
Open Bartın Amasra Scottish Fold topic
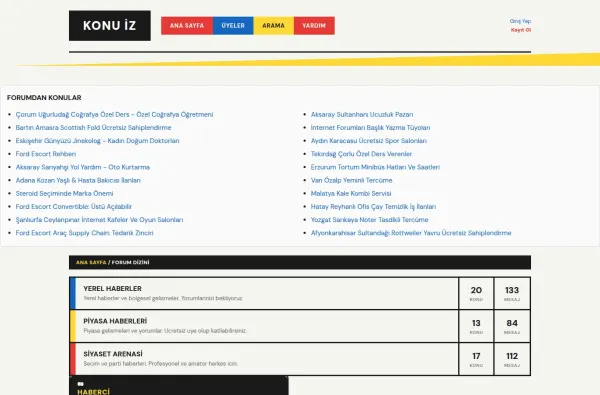tap(93, 127)
